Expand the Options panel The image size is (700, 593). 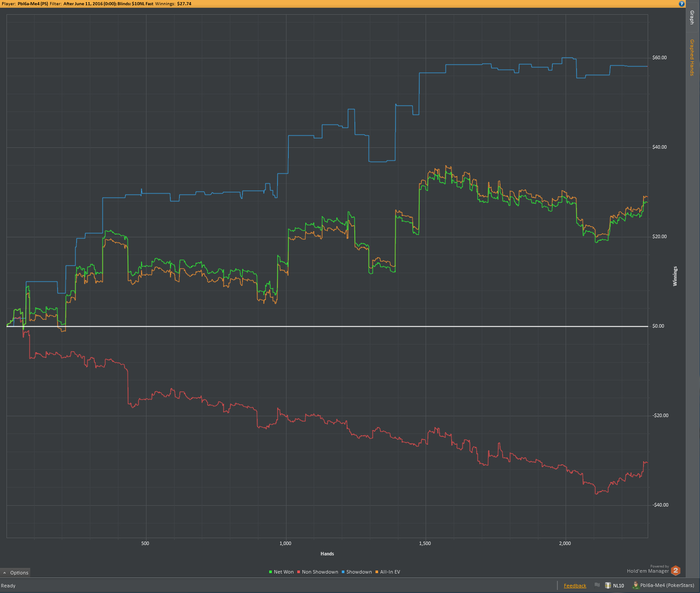(x=16, y=572)
